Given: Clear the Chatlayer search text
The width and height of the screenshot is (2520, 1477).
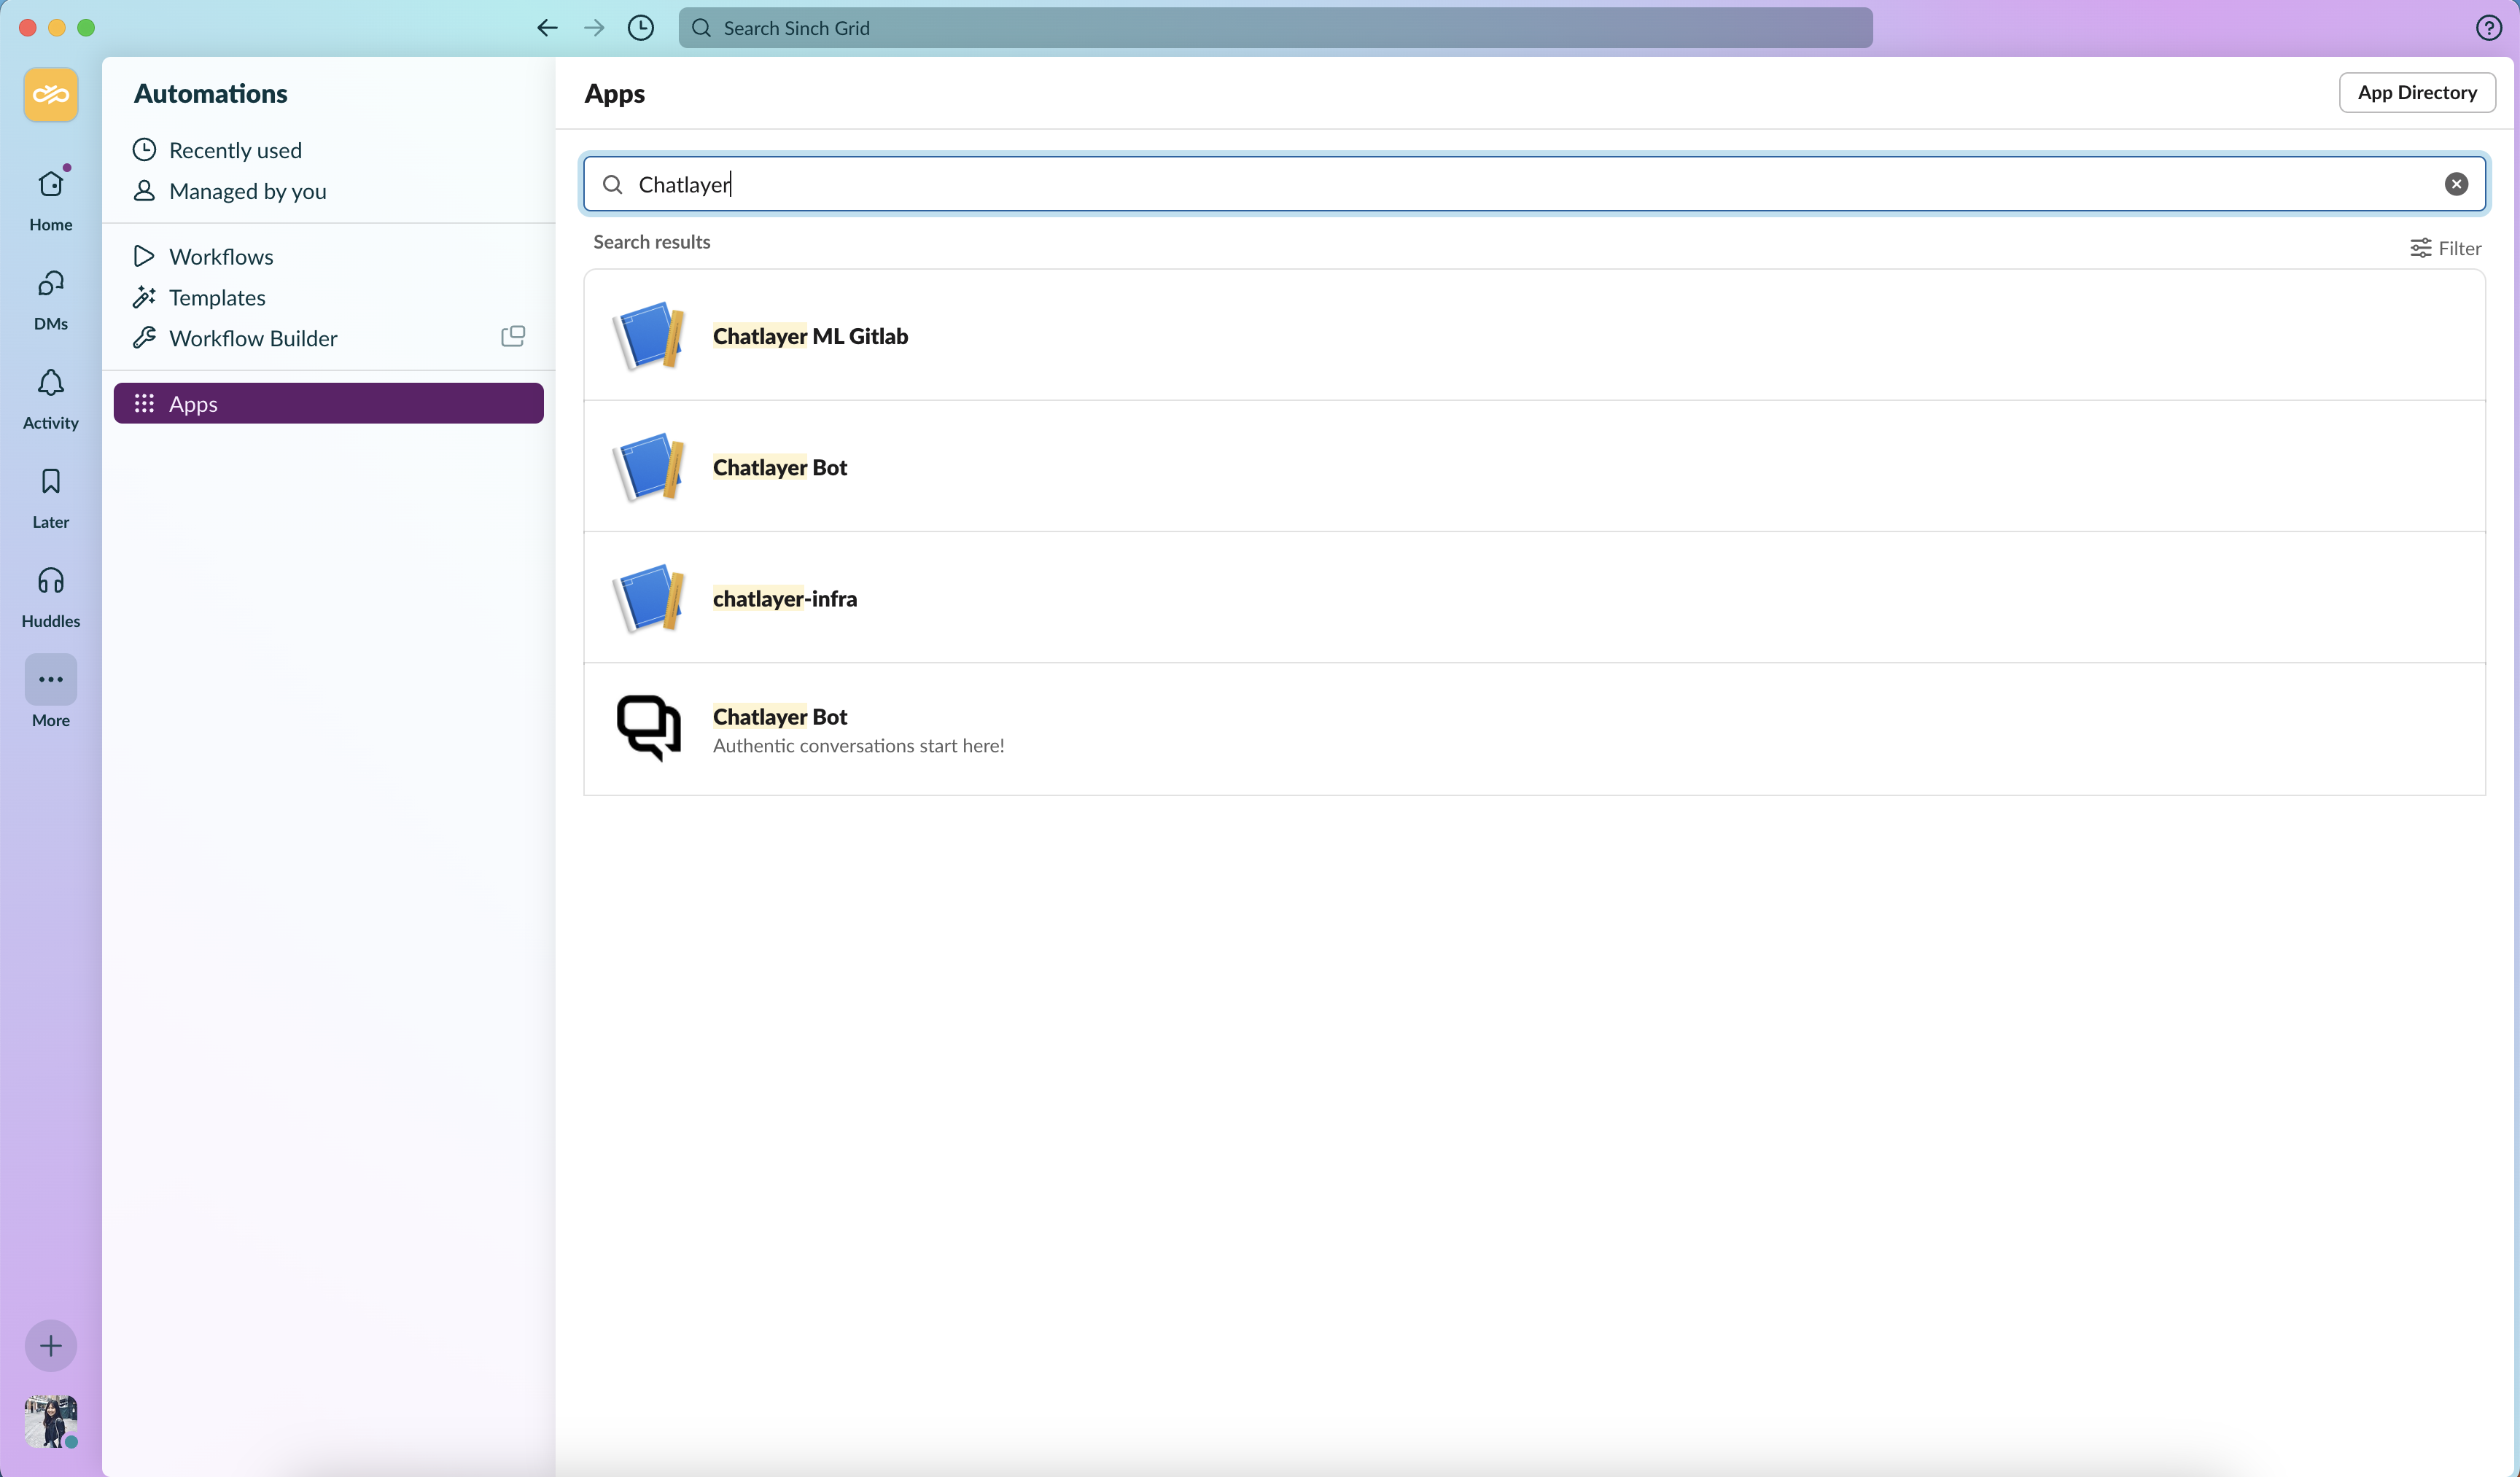Looking at the screenshot, I should [x=2456, y=184].
